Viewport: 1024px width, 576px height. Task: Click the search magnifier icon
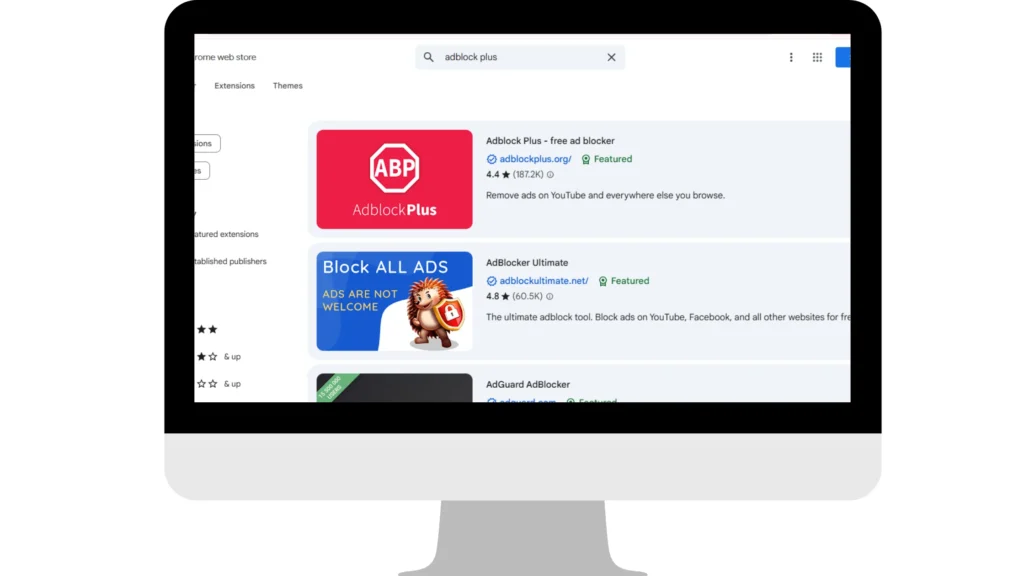click(428, 57)
